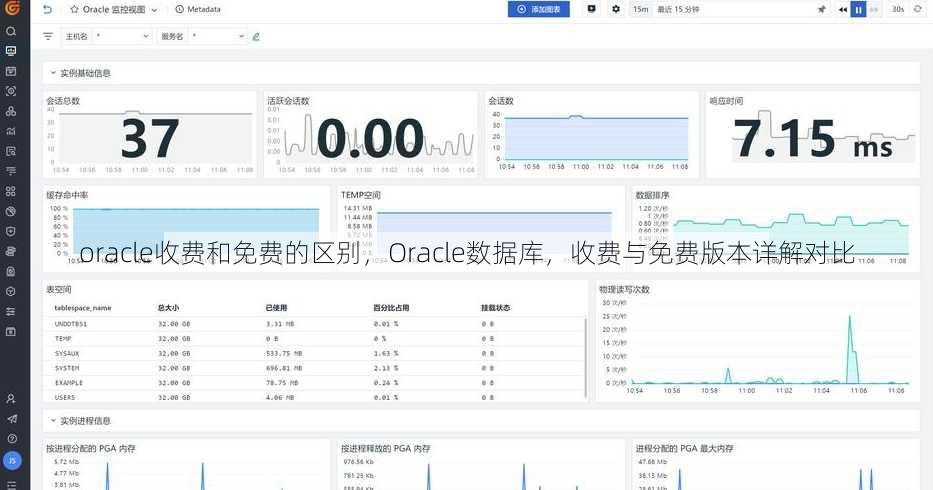This screenshot has width=933, height=490.
Task: Open the 服务名 filter dropdown
Action: point(217,36)
